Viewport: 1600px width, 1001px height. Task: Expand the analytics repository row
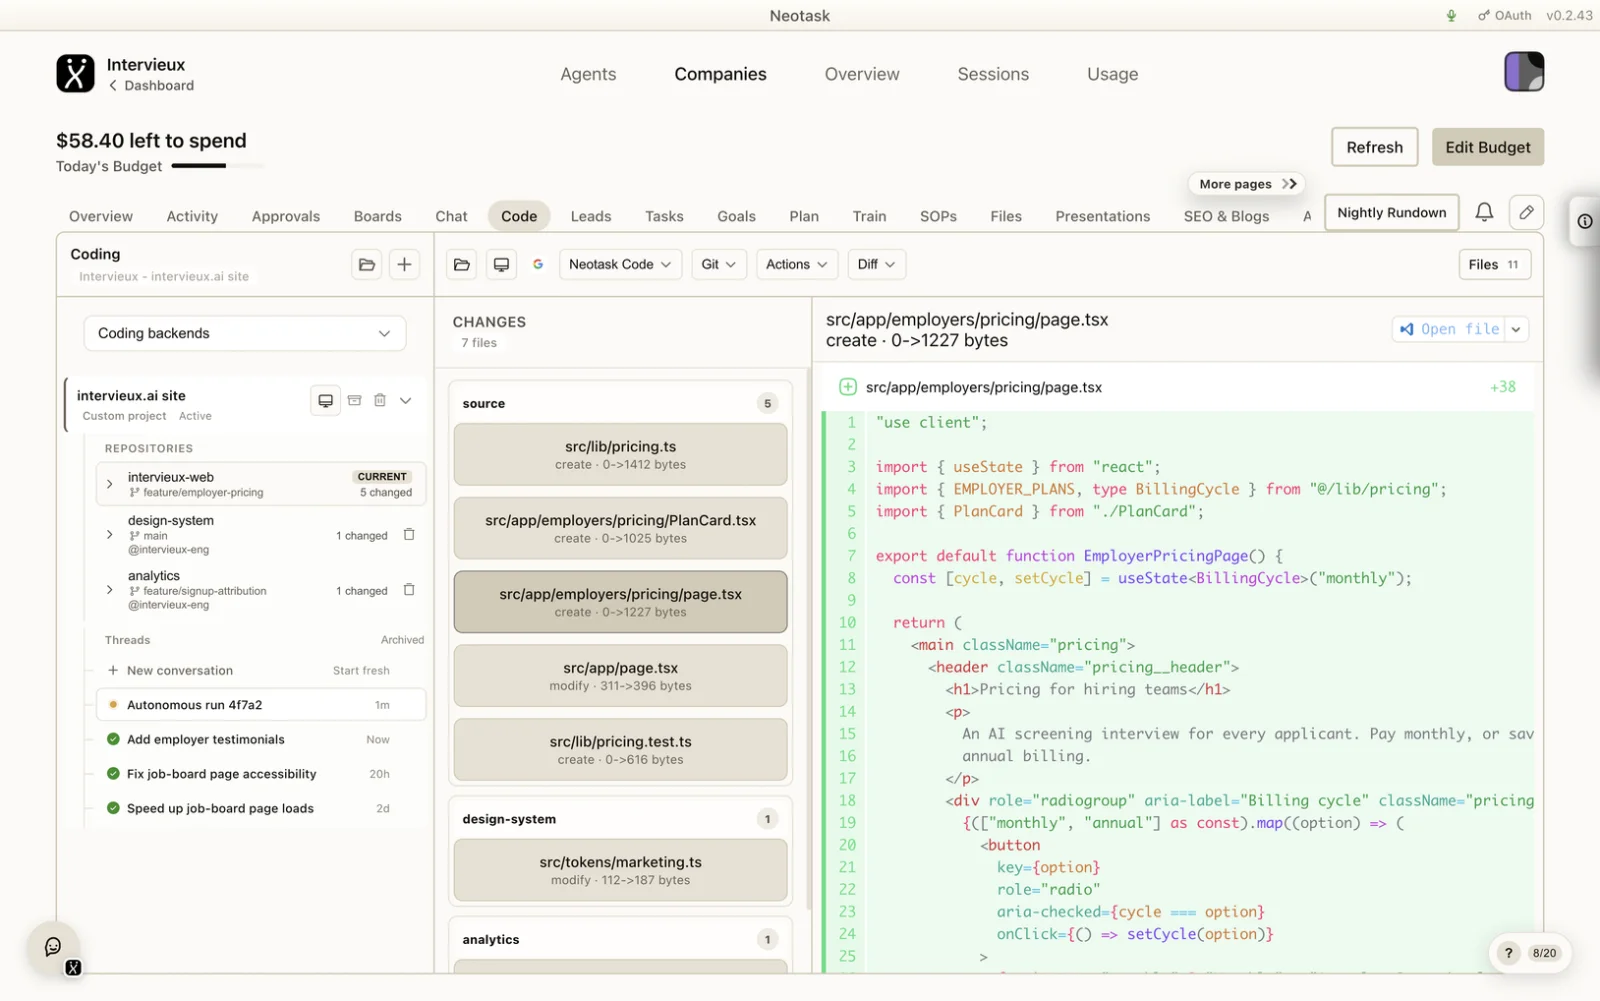[x=110, y=590]
